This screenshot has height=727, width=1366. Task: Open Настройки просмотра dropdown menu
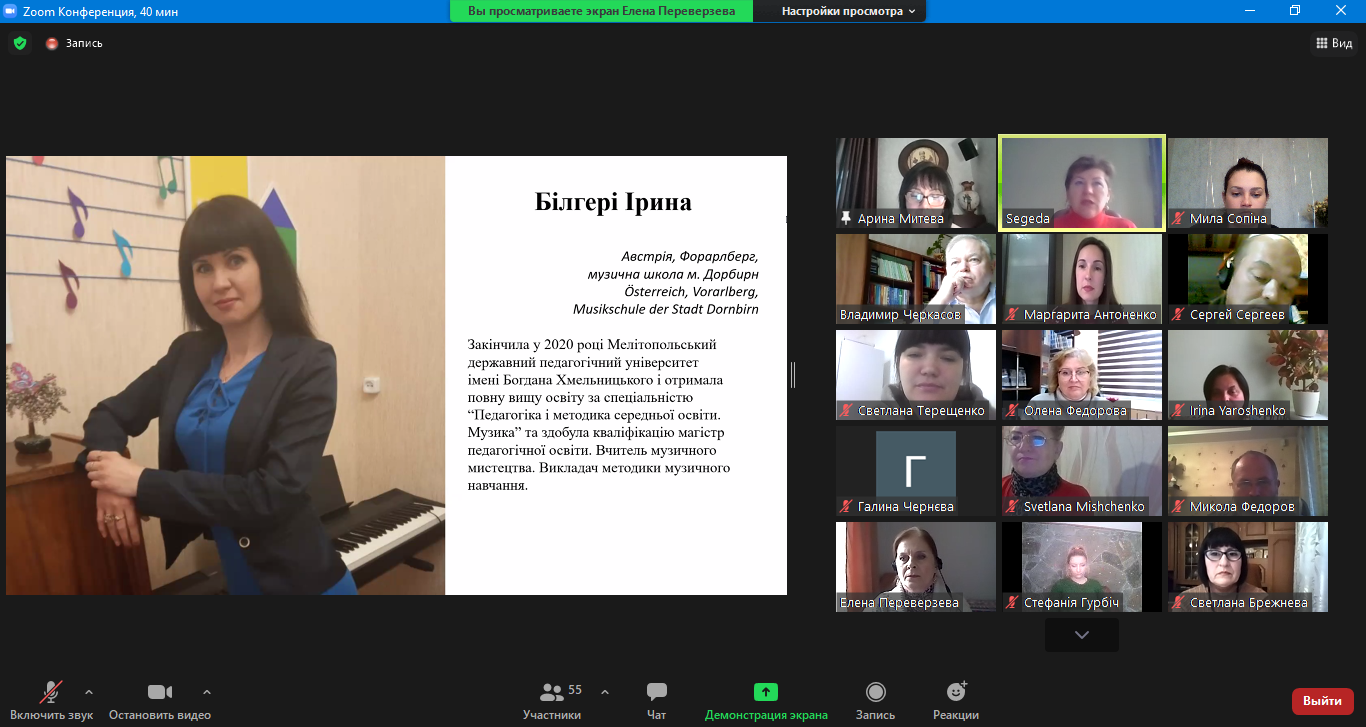click(848, 11)
